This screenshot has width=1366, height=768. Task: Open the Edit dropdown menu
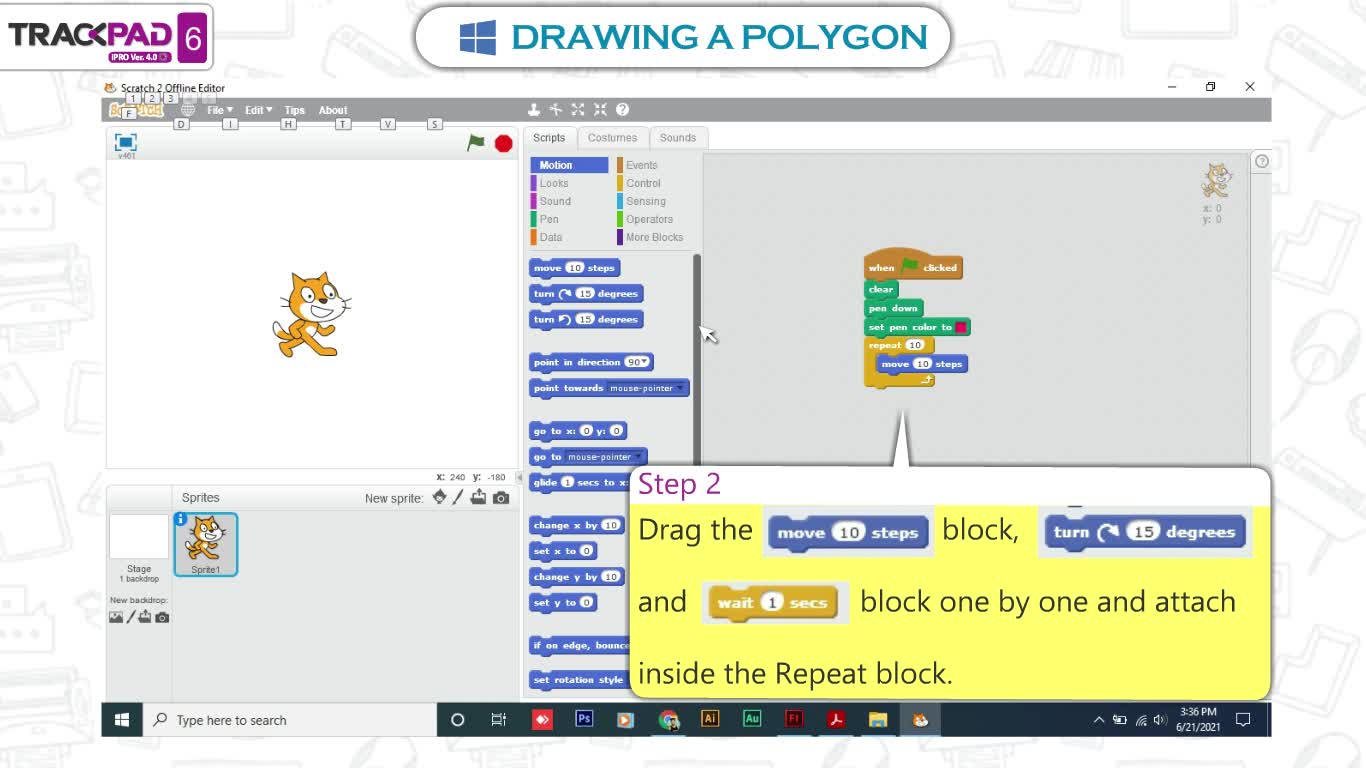click(x=259, y=110)
